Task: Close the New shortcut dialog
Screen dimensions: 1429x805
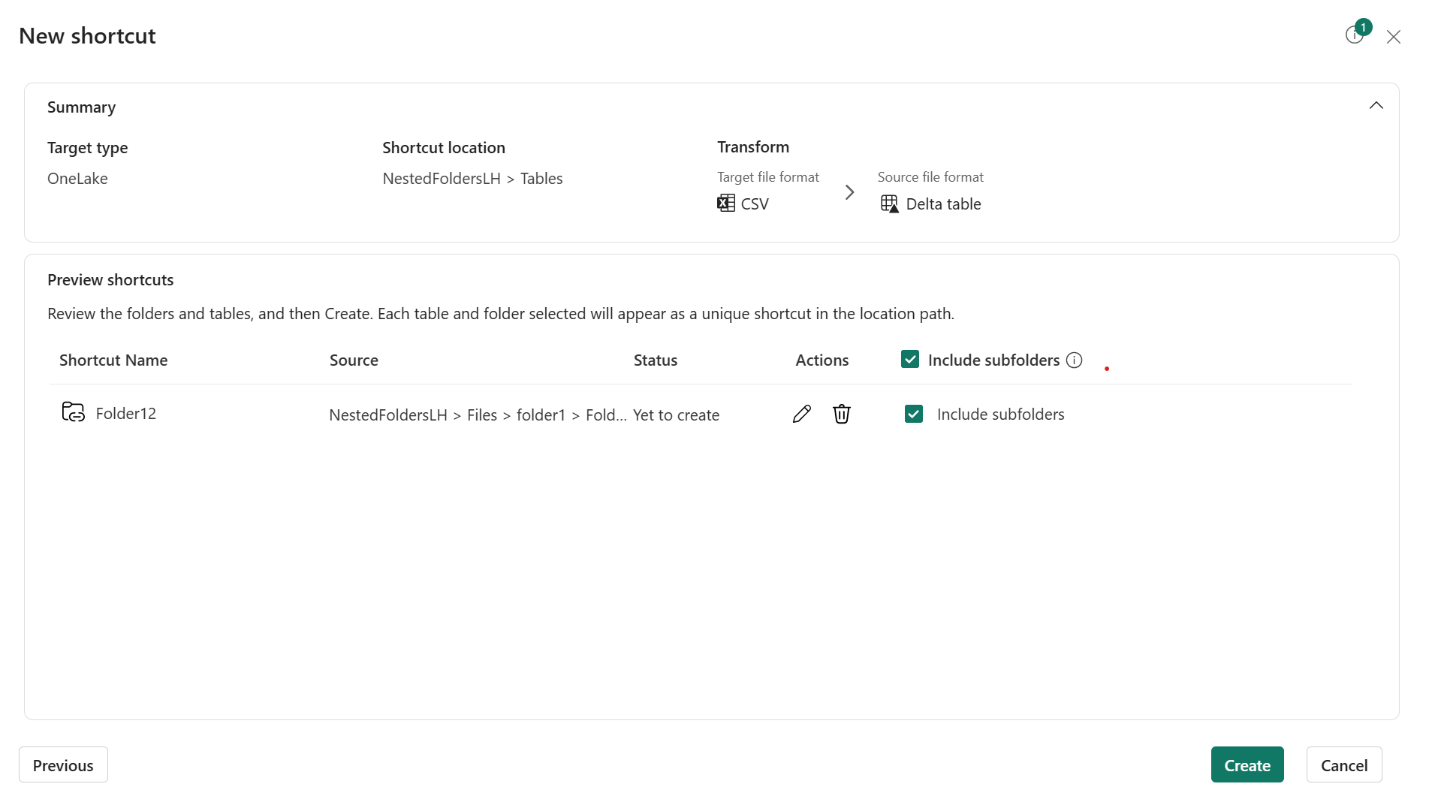Action: (x=1393, y=36)
